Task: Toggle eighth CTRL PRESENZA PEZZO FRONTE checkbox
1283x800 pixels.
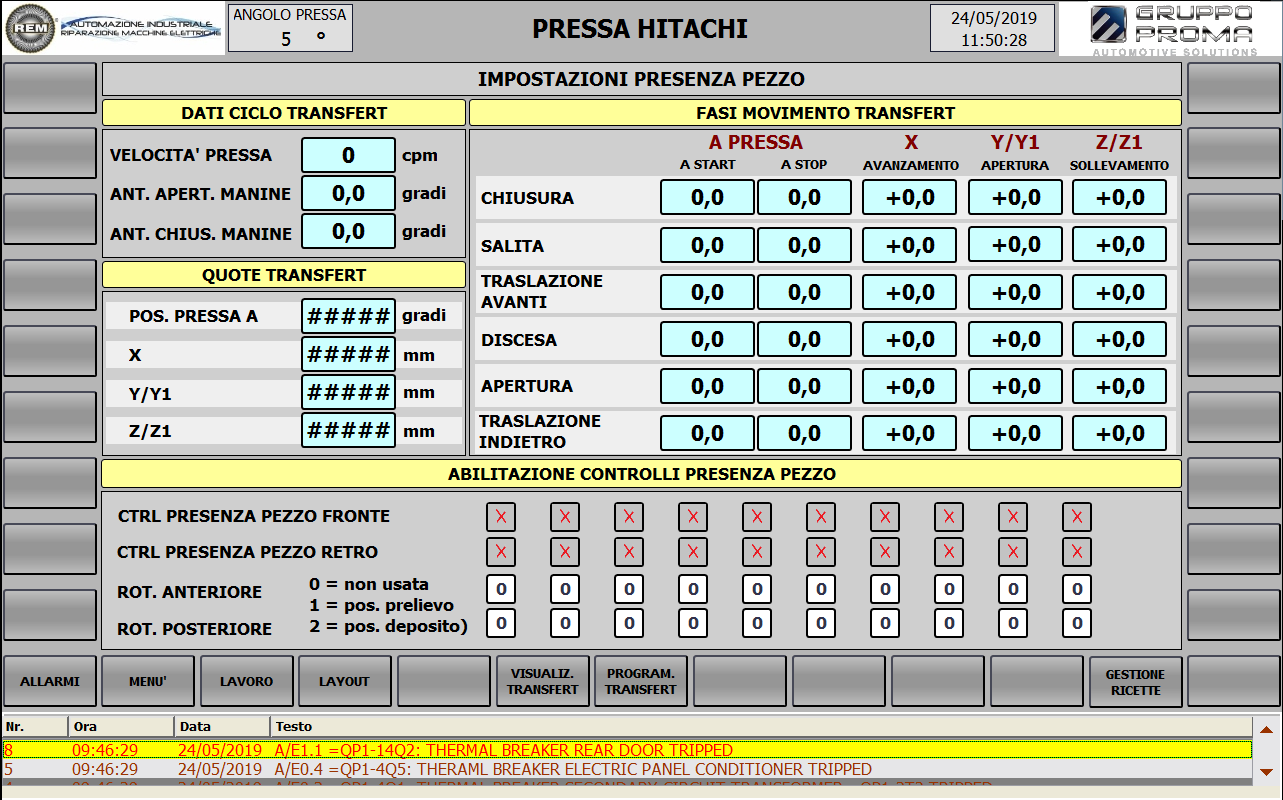Action: [x=949, y=517]
